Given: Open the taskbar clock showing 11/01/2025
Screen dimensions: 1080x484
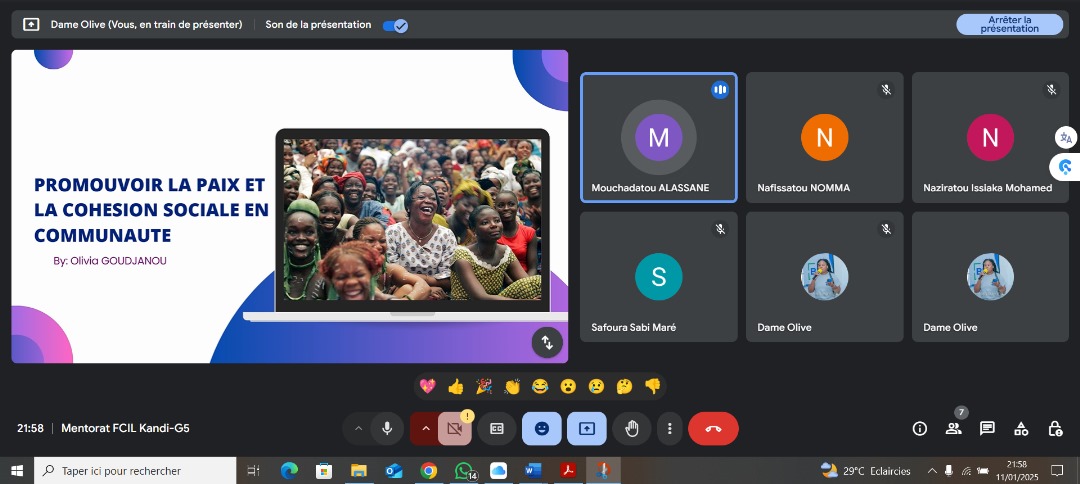Looking at the screenshot, I should click(1017, 471).
